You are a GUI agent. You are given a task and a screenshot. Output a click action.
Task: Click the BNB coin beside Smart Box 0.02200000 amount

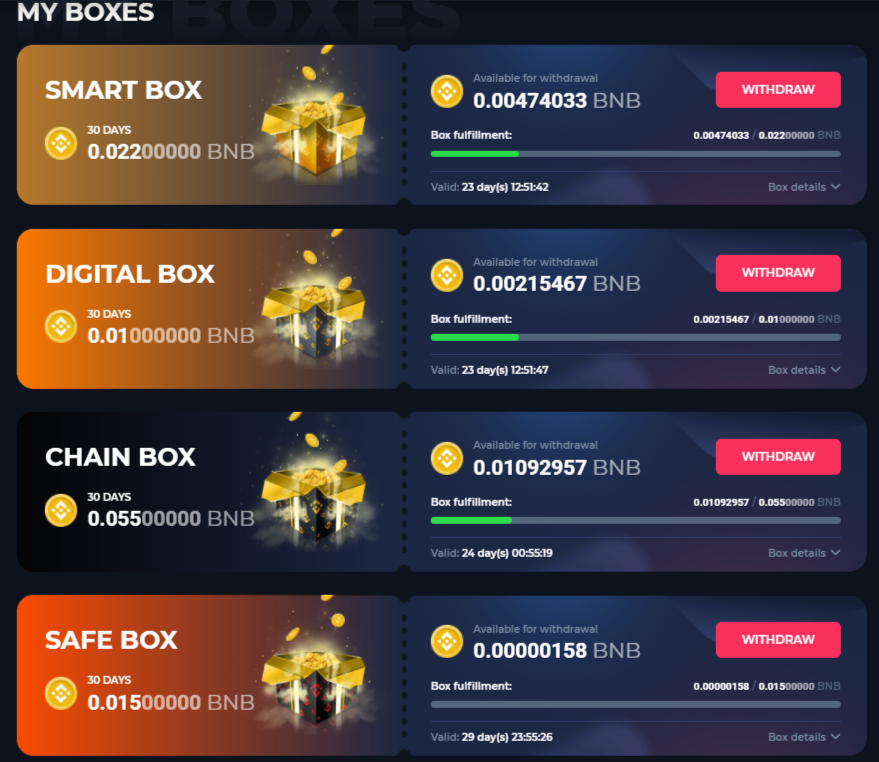(61, 144)
